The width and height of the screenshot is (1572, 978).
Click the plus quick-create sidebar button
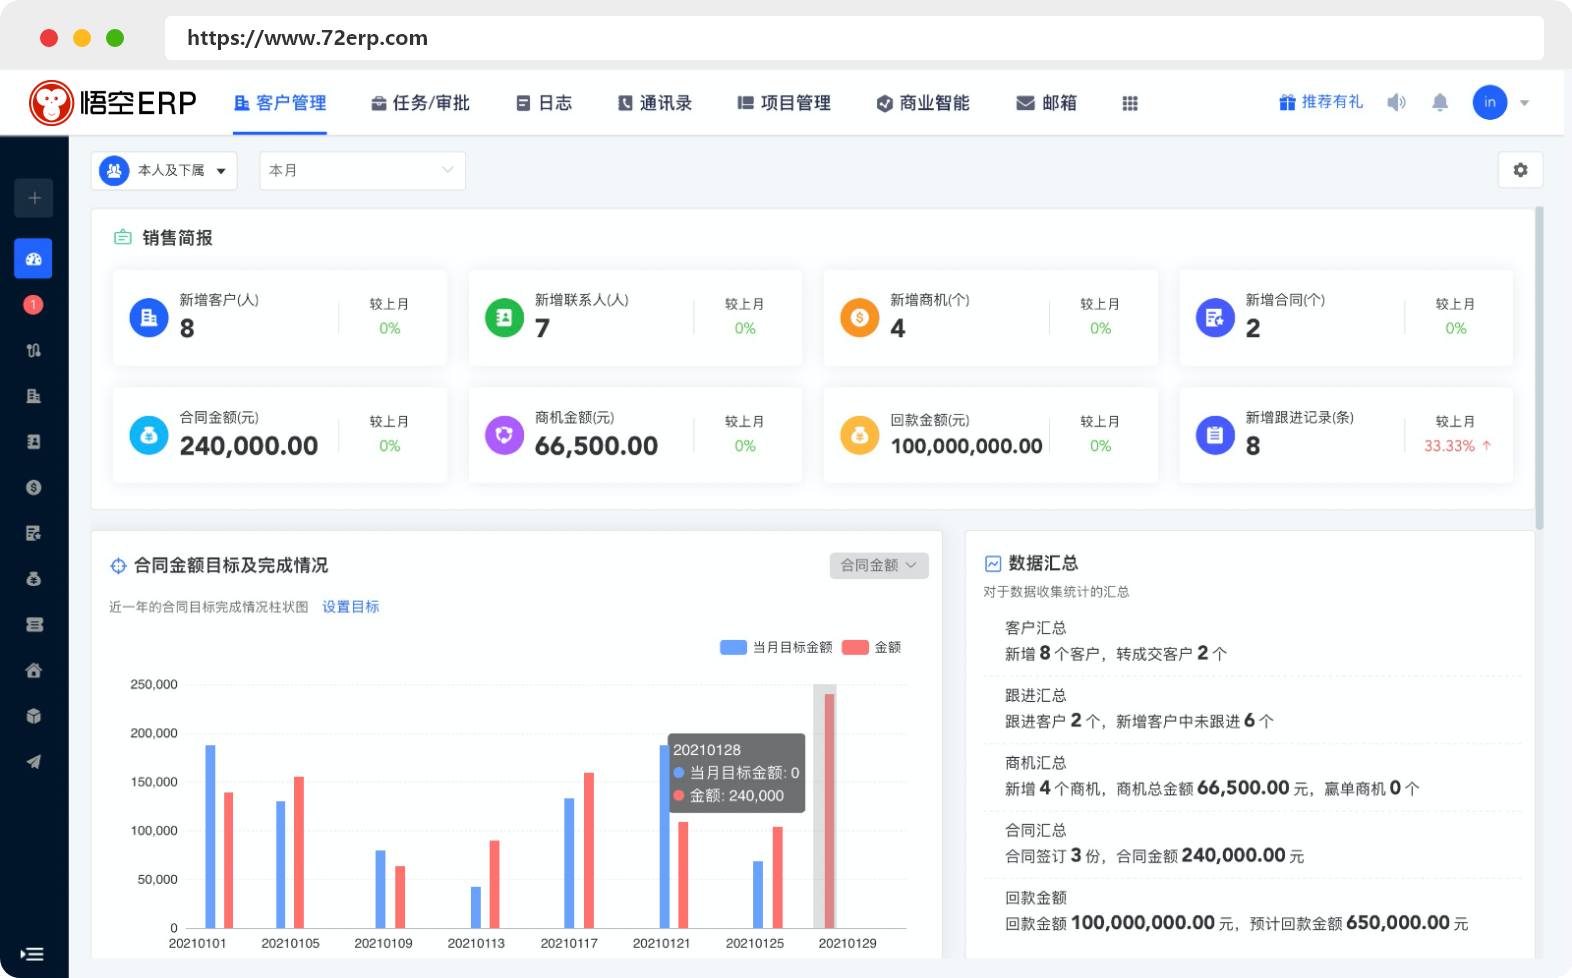pyautogui.click(x=33, y=198)
